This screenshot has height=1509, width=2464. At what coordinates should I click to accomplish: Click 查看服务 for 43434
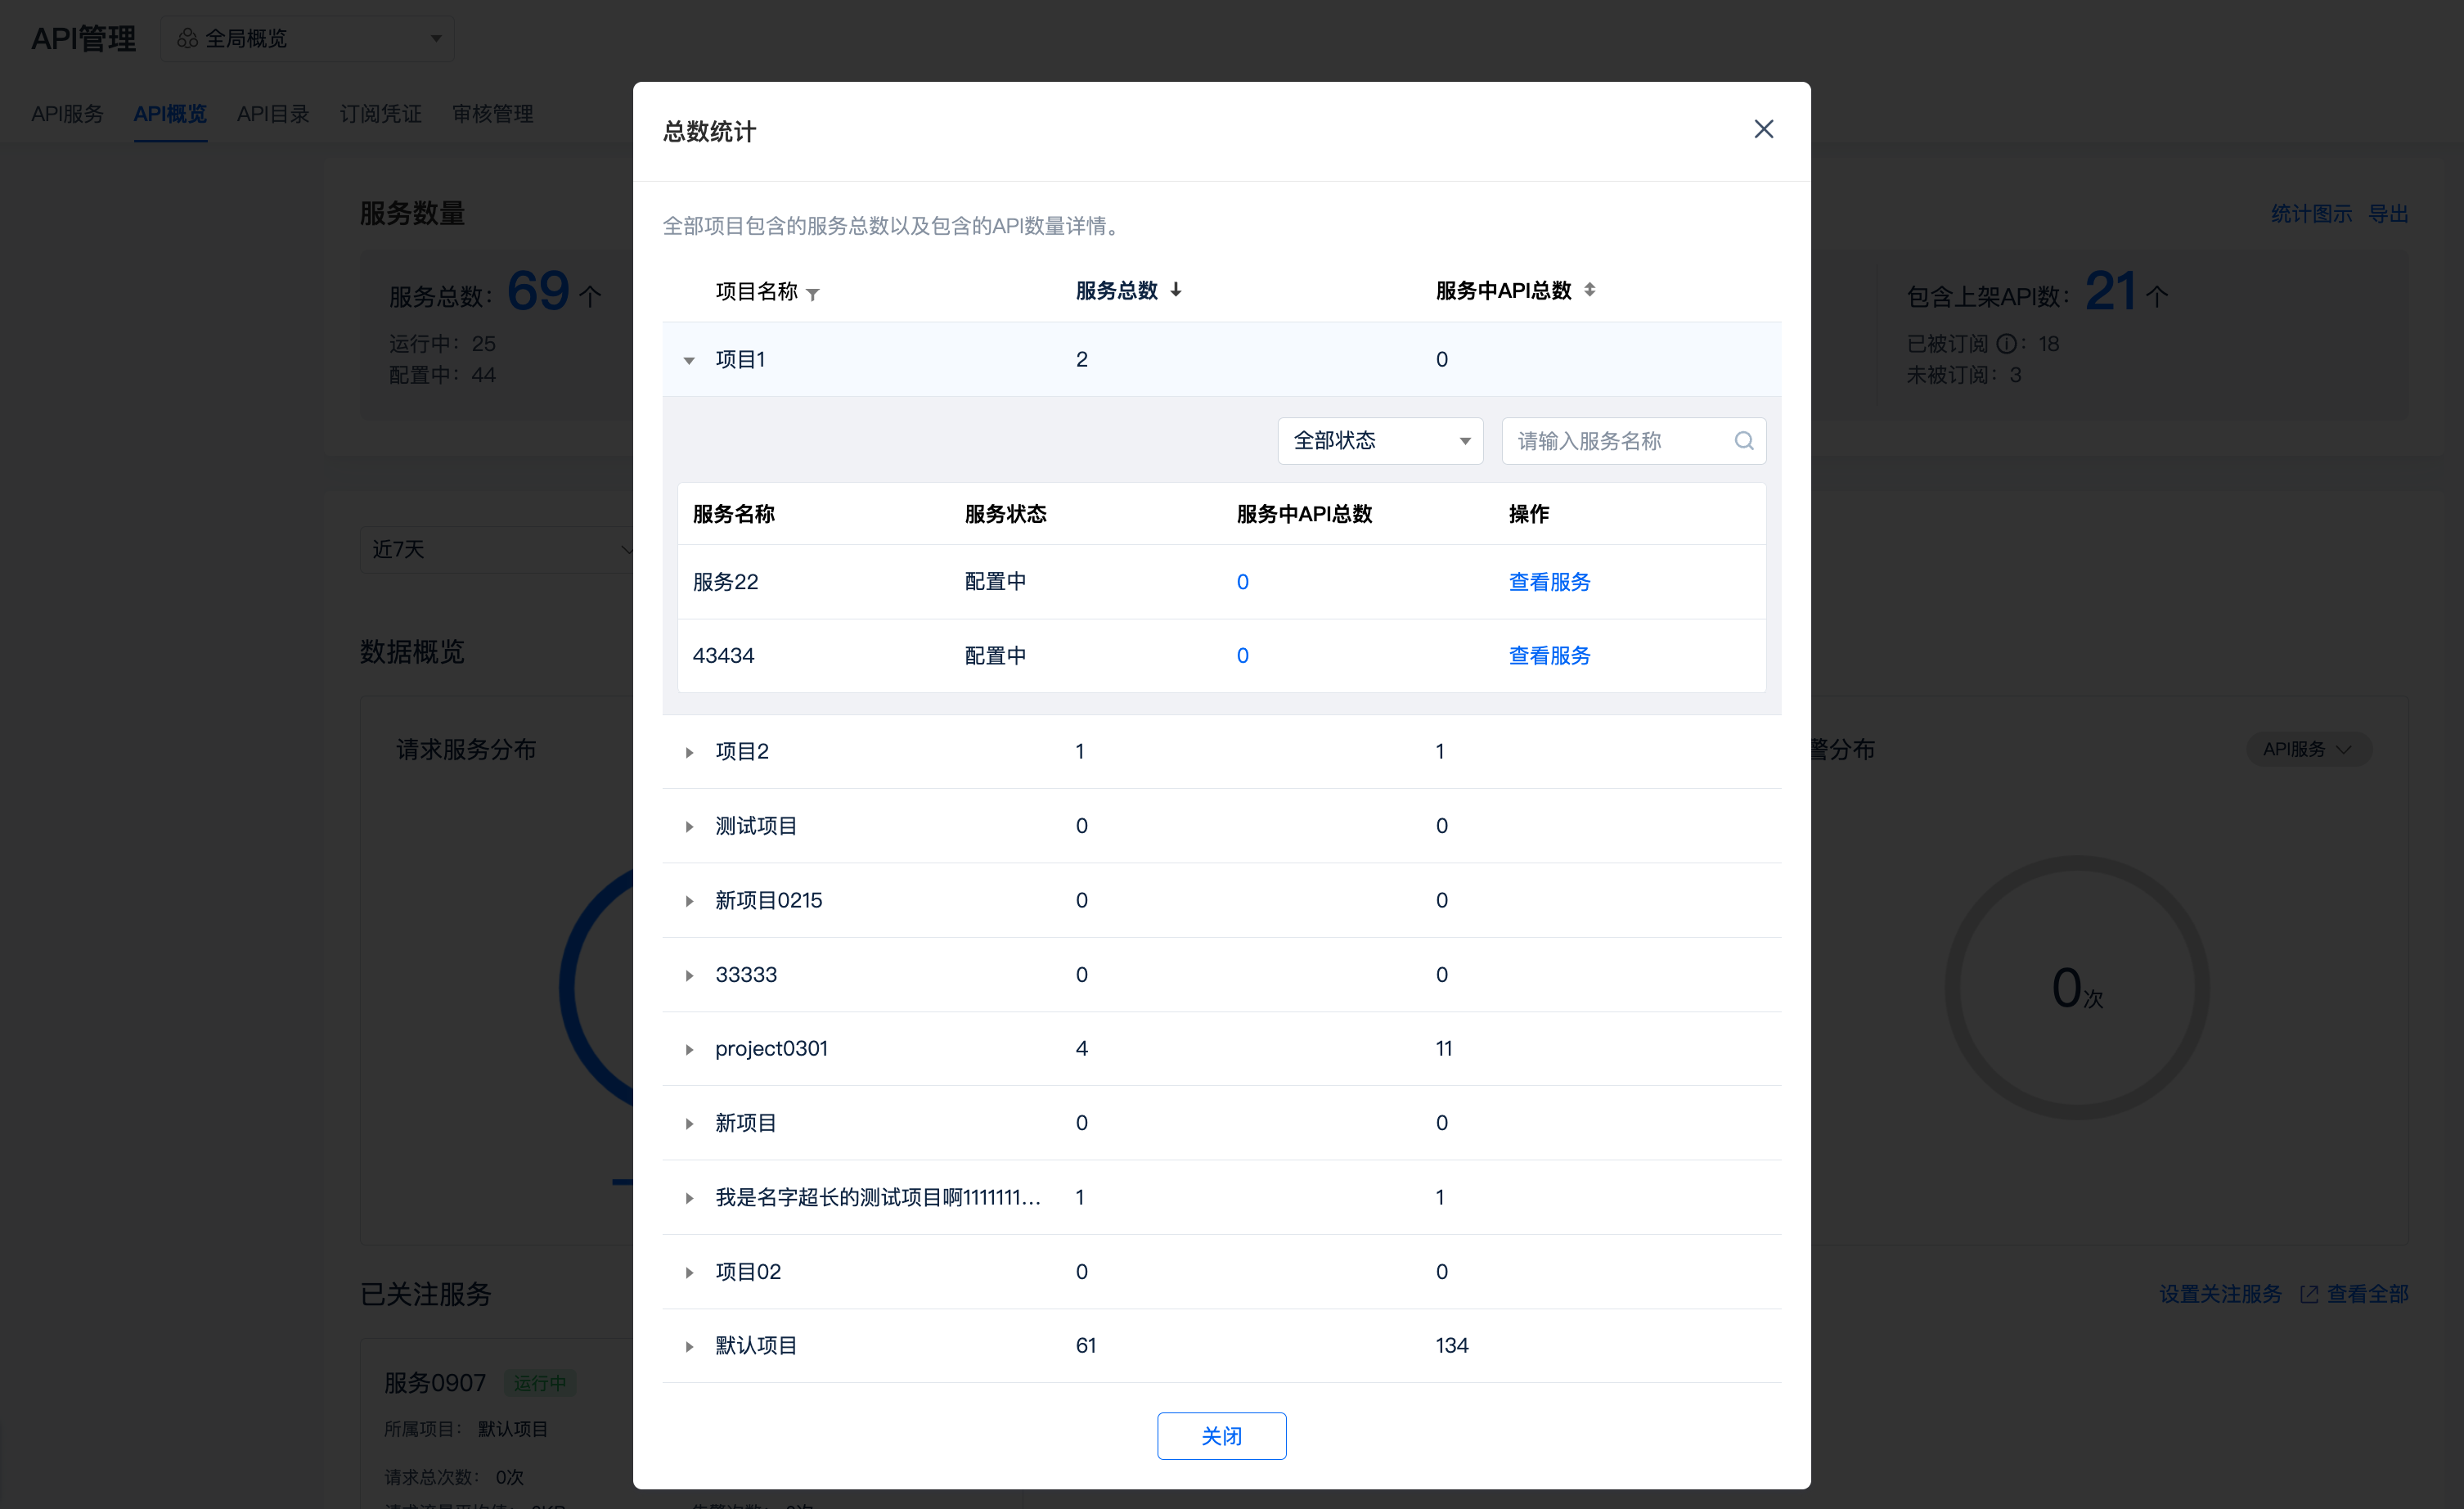tap(1549, 656)
